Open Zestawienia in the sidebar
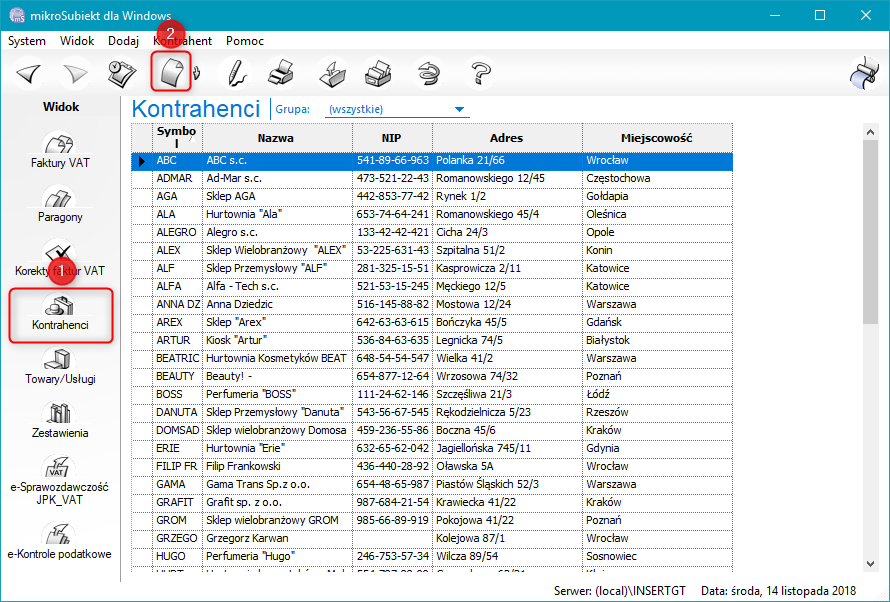Viewport: 890px width, 602px height. click(60, 420)
